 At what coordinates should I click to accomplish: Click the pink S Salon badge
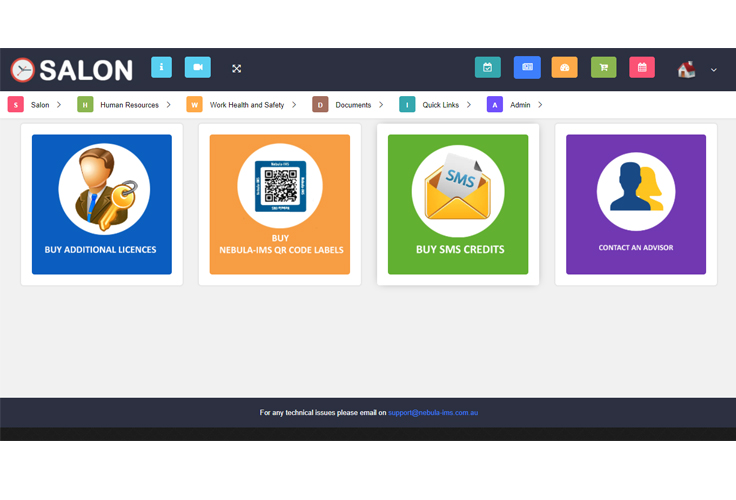tap(16, 105)
